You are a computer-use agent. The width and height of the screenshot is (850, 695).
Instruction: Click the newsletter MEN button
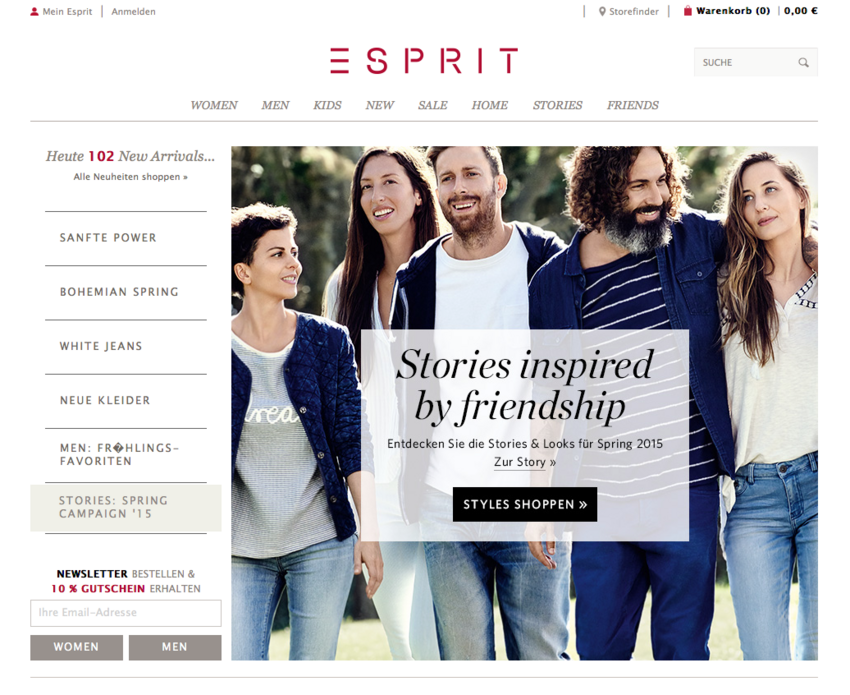175,647
